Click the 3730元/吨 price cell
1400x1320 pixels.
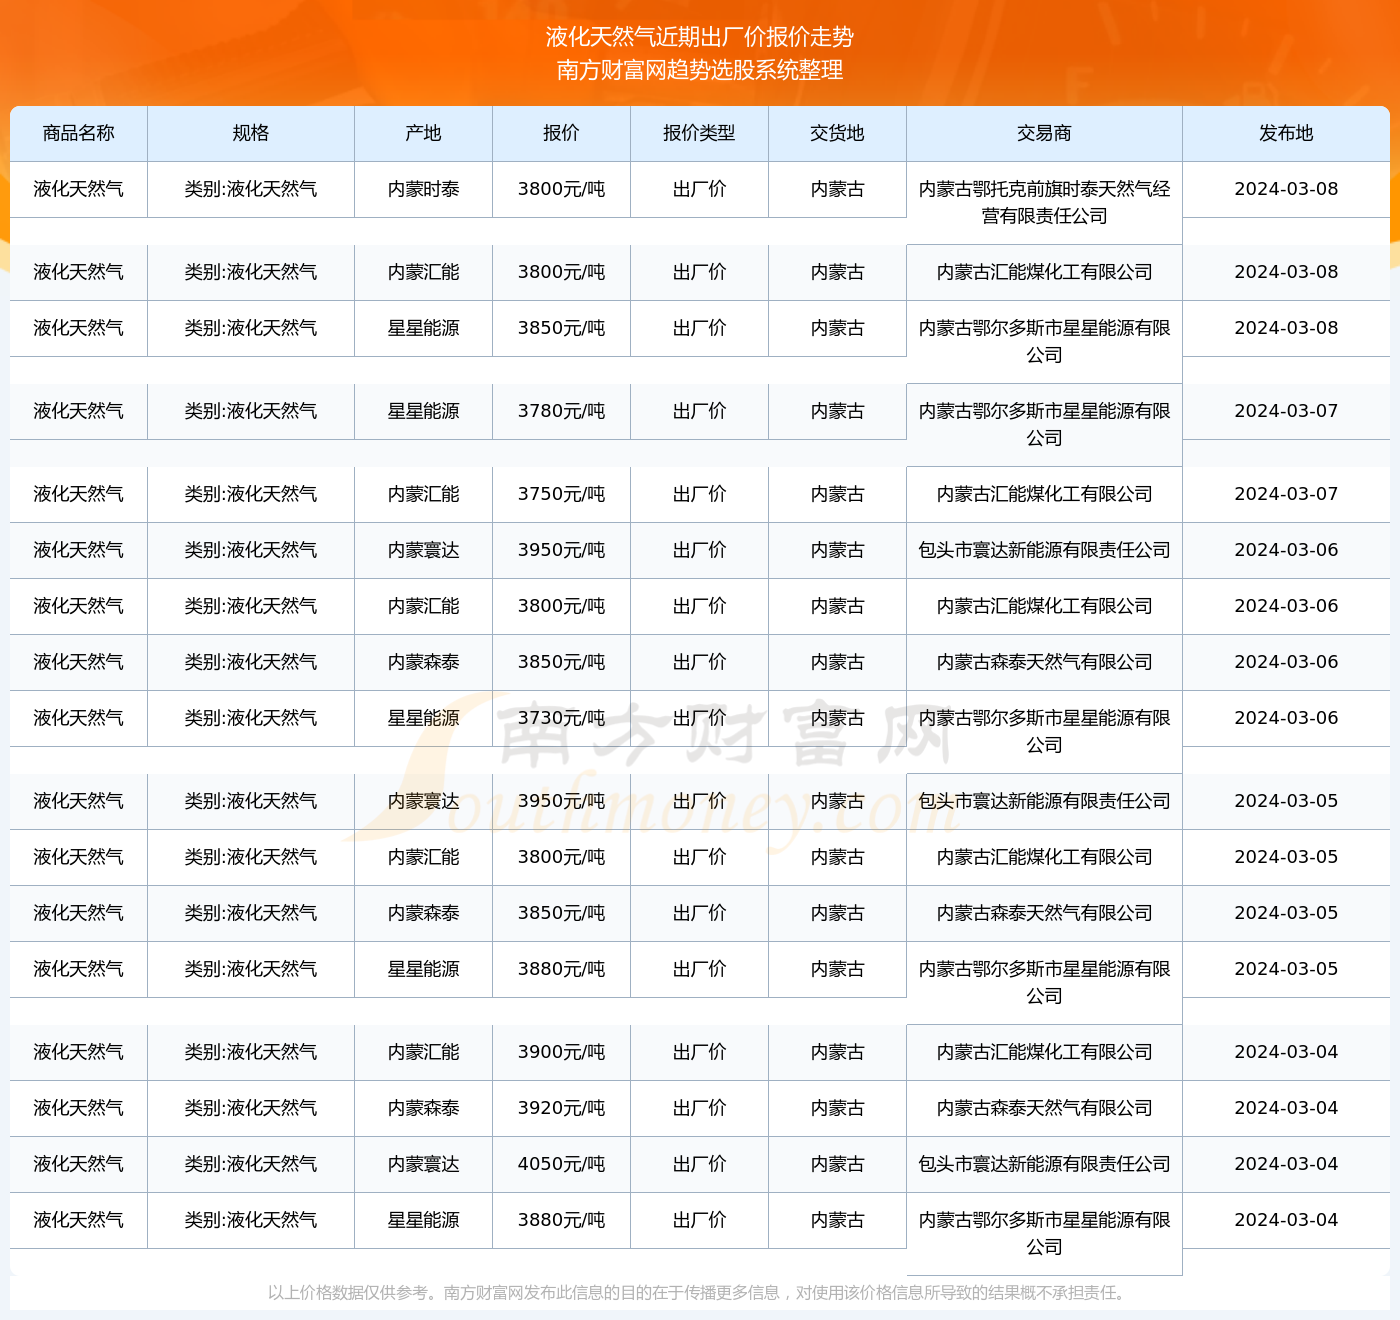562,718
